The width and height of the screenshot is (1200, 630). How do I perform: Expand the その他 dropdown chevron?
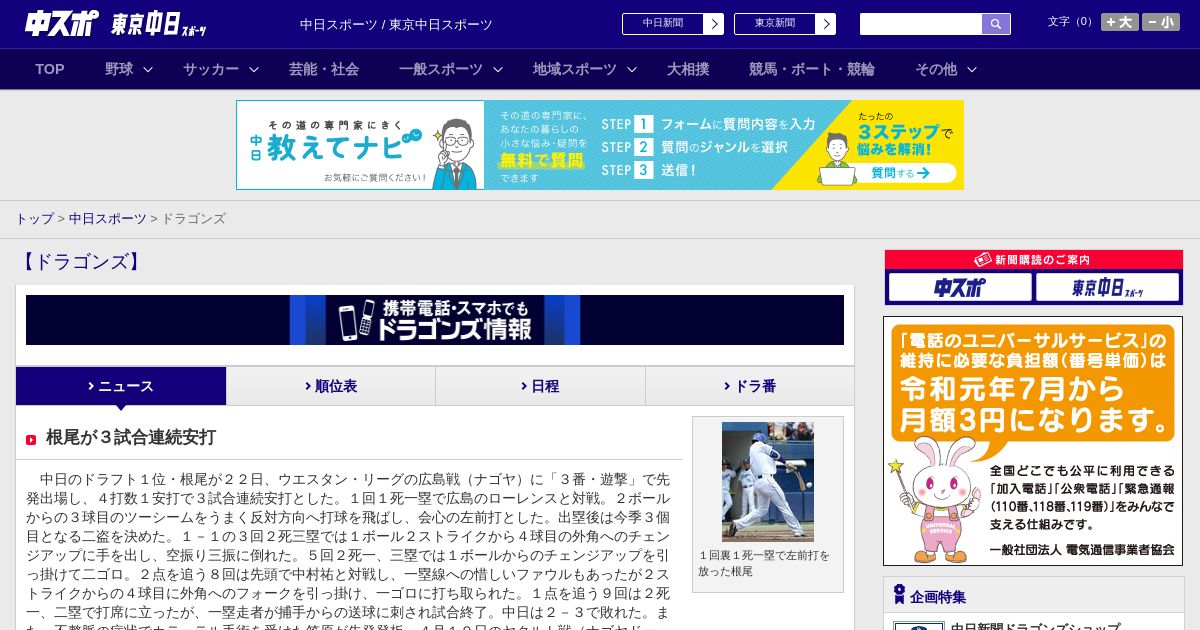(x=972, y=69)
